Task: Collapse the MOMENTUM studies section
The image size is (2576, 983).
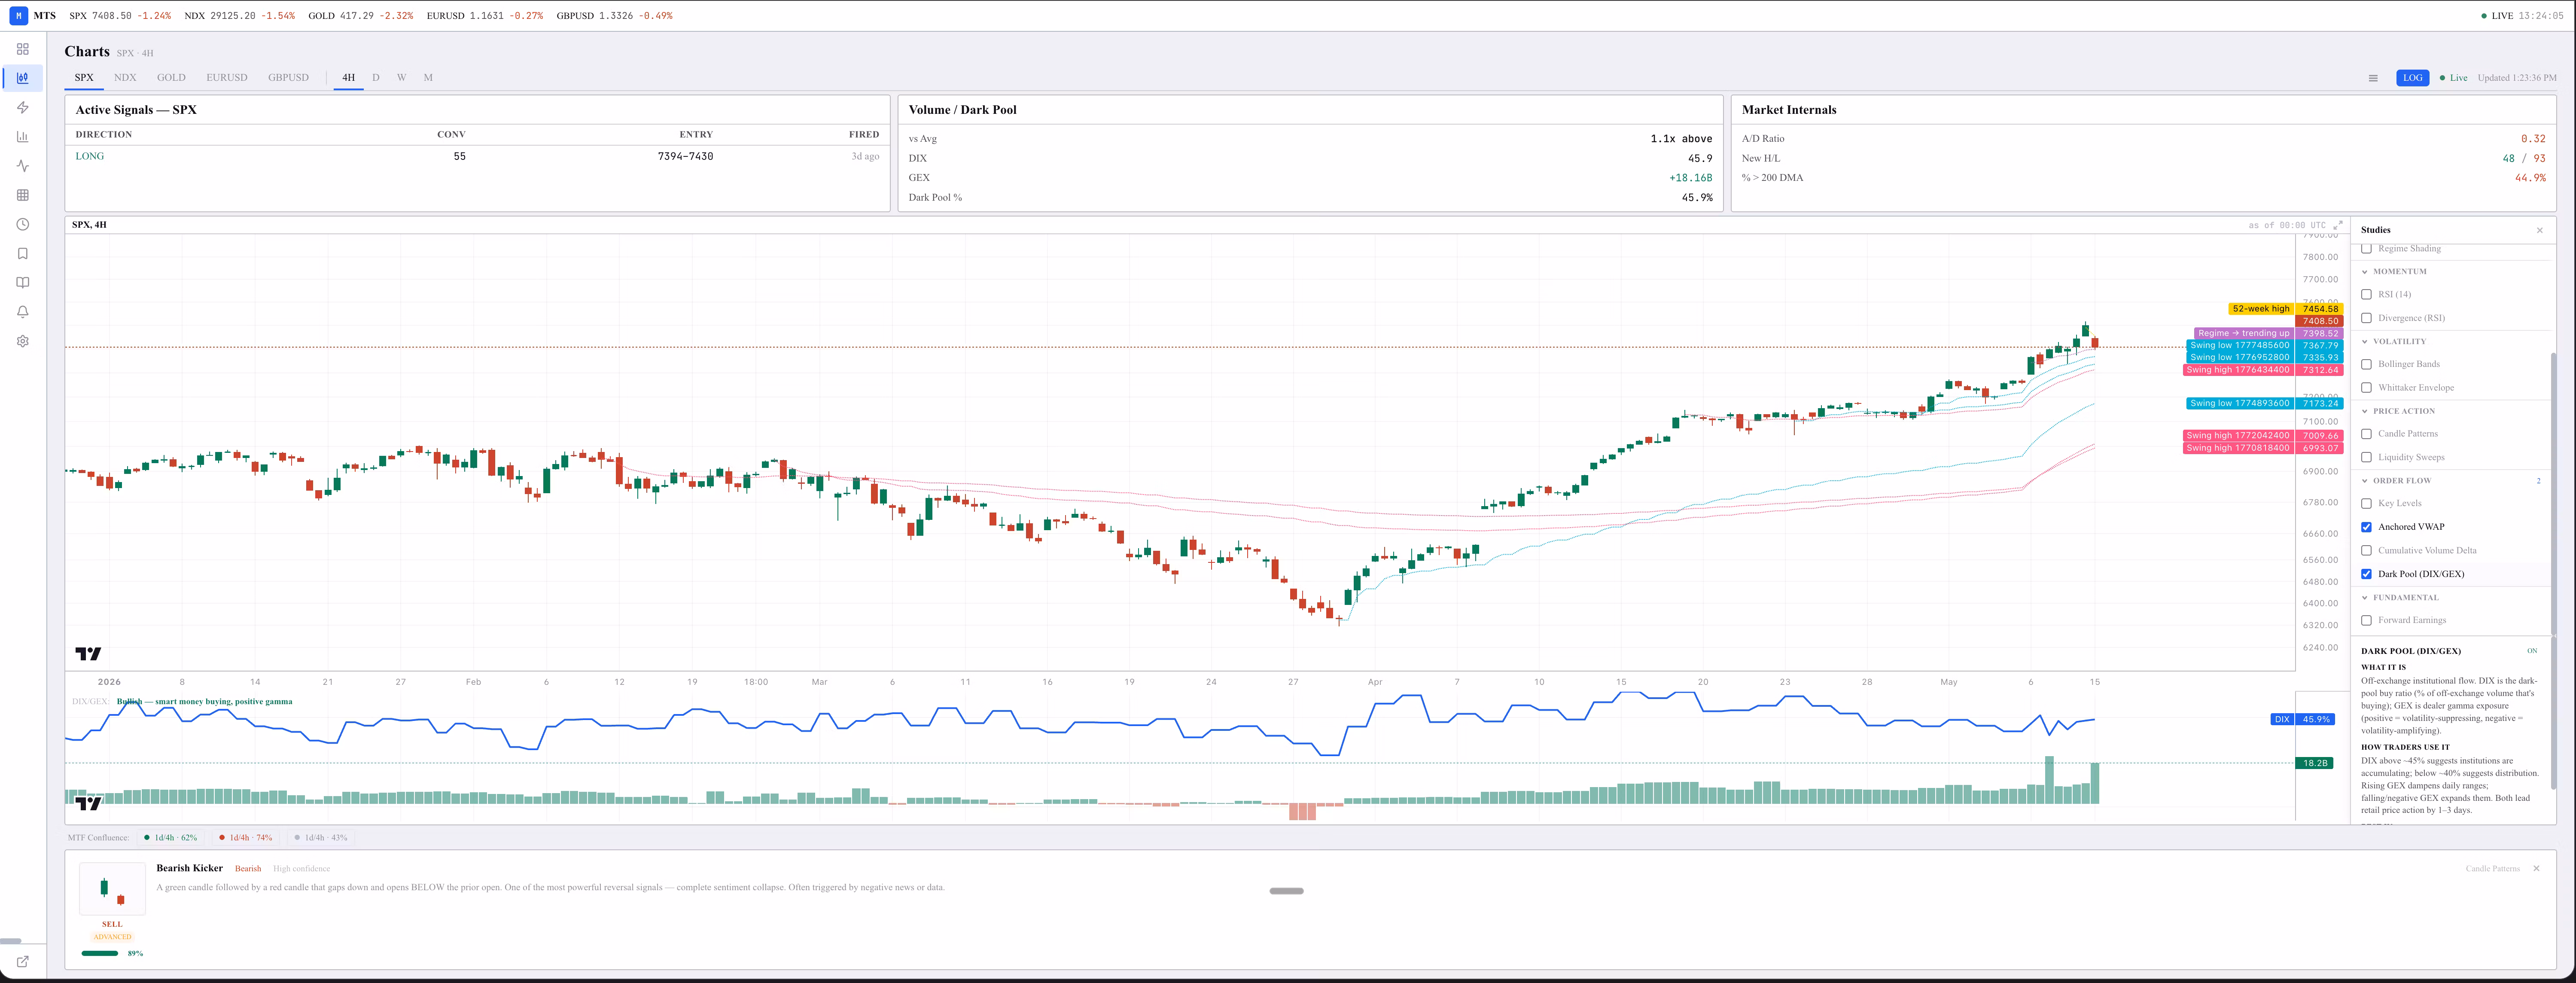Action: (2394, 272)
